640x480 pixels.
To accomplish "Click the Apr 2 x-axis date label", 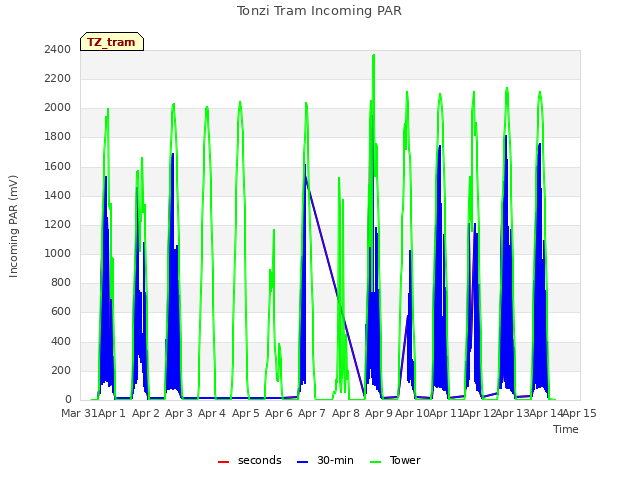I will [x=146, y=413].
